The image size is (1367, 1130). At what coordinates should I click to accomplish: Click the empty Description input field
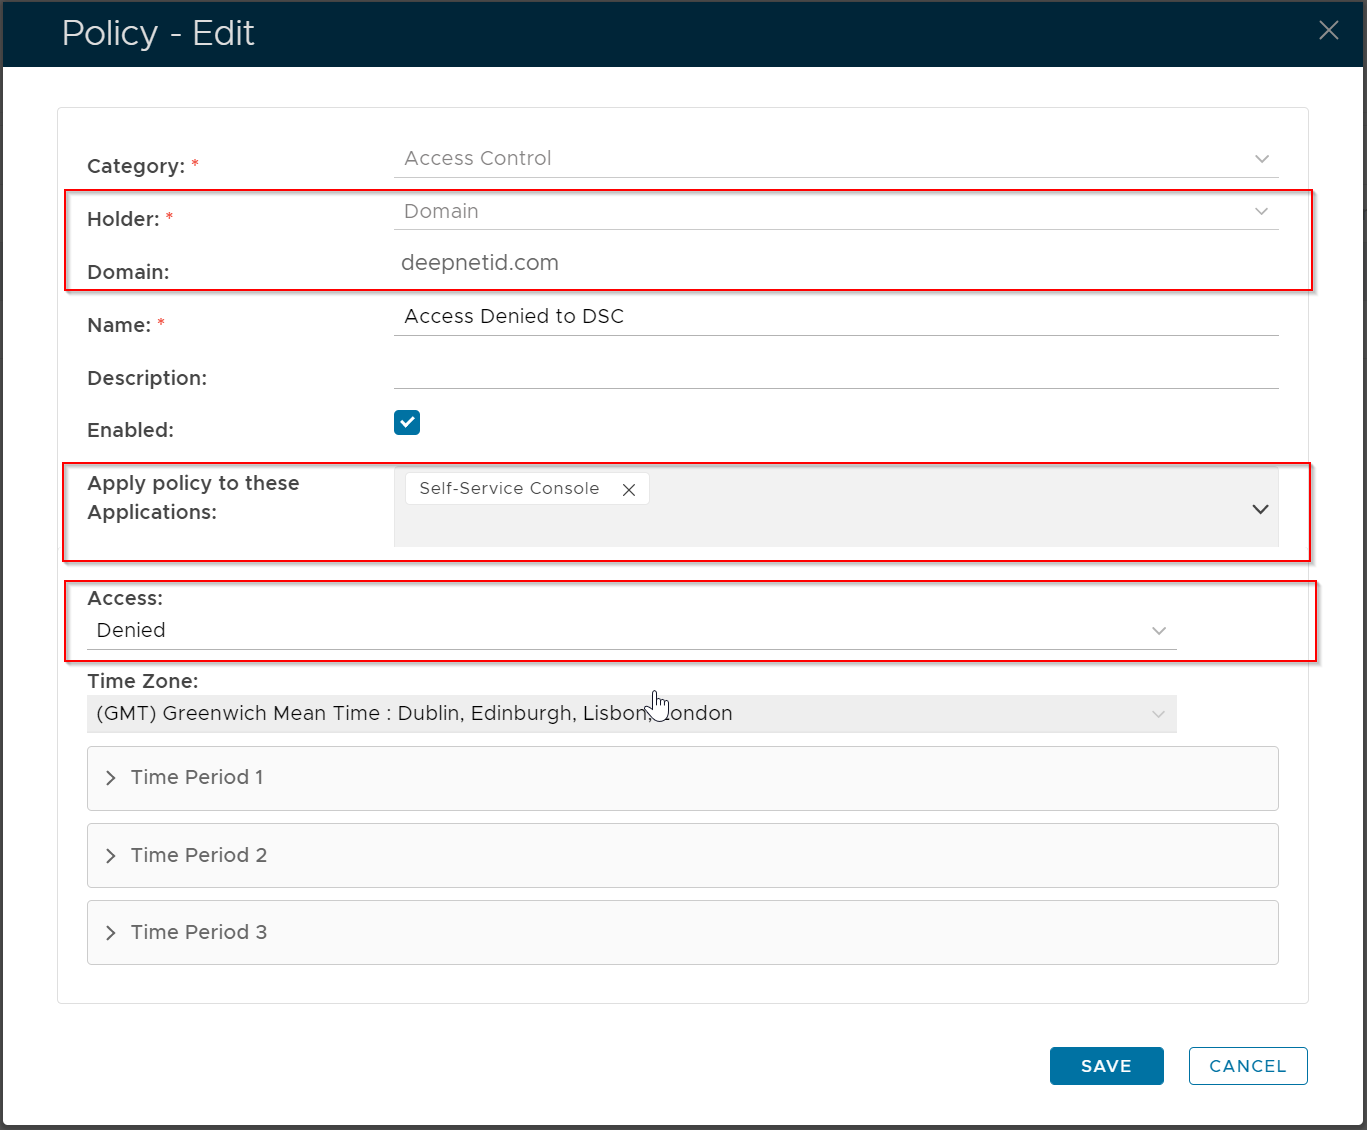coord(835,372)
